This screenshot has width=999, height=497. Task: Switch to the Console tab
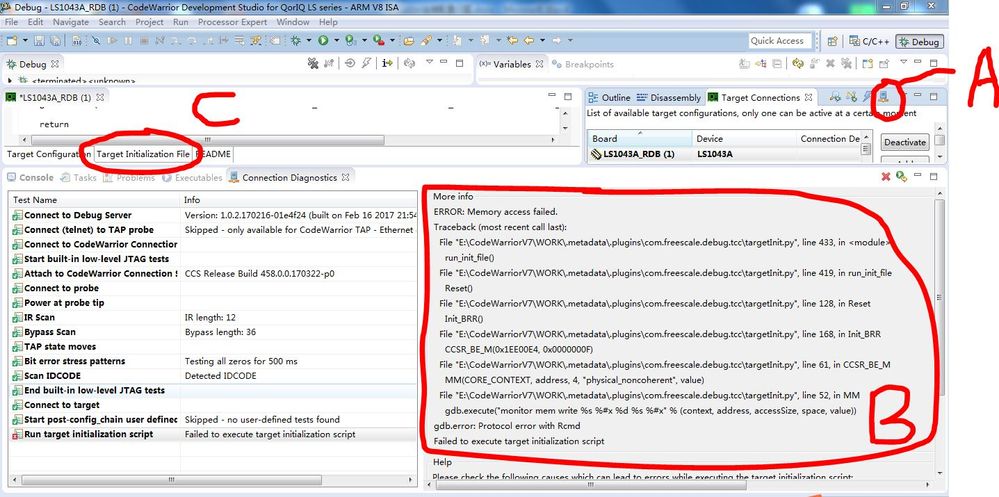coord(31,178)
